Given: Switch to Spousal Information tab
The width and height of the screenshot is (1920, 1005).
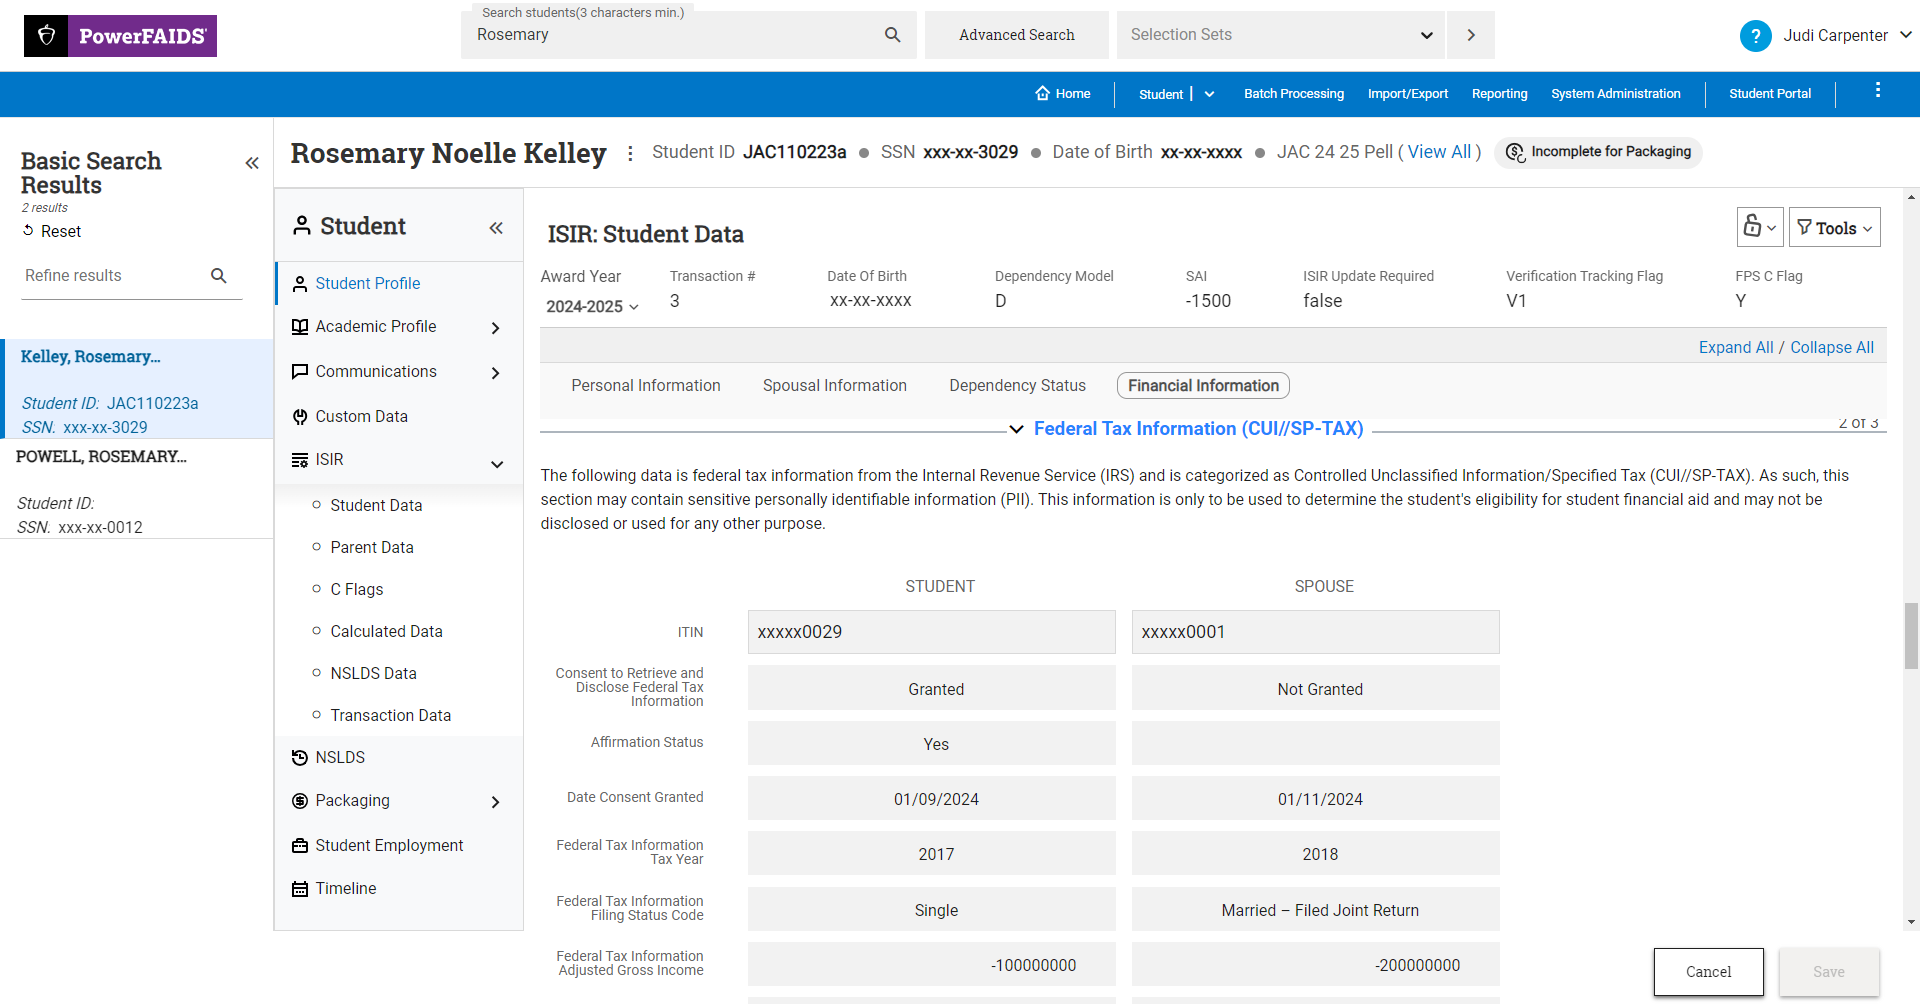Looking at the screenshot, I should click(x=834, y=386).
